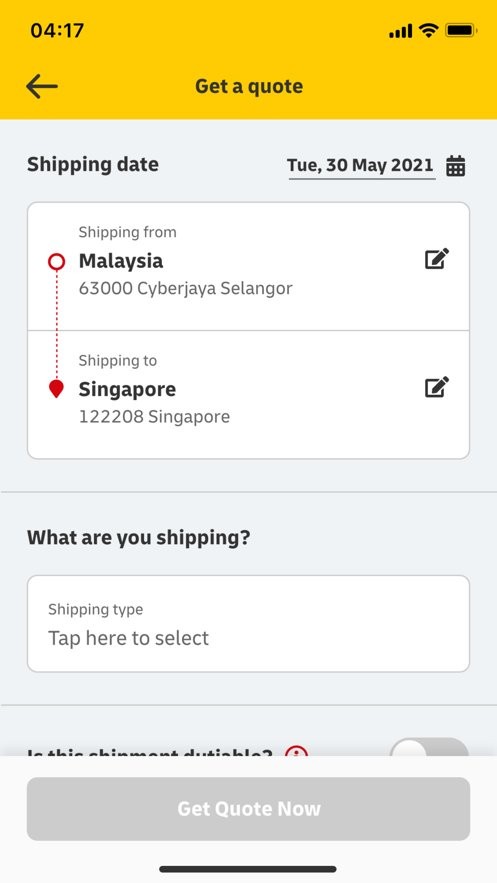
Task: Select the Tue, 30 May 2021 date
Action: click(x=360, y=166)
